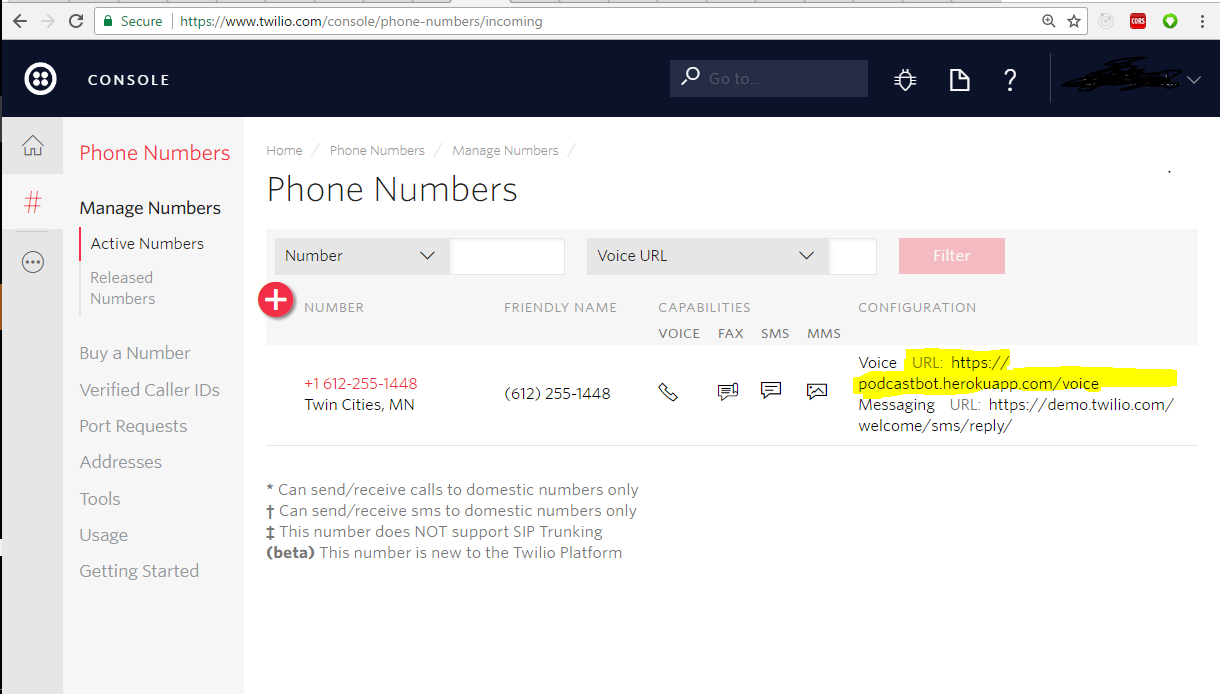Click the search magnifier in Go to box
1220x694 pixels.
click(x=690, y=77)
